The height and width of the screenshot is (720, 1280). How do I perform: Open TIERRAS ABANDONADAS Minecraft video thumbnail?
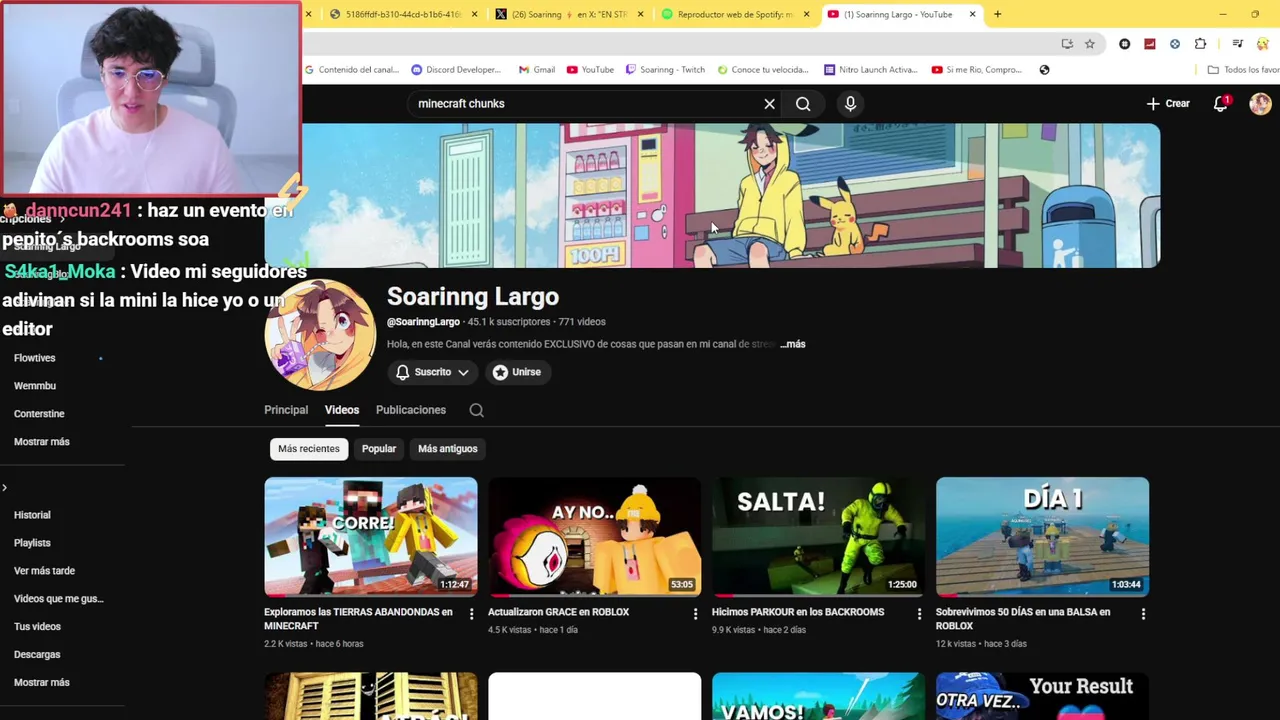pos(371,537)
